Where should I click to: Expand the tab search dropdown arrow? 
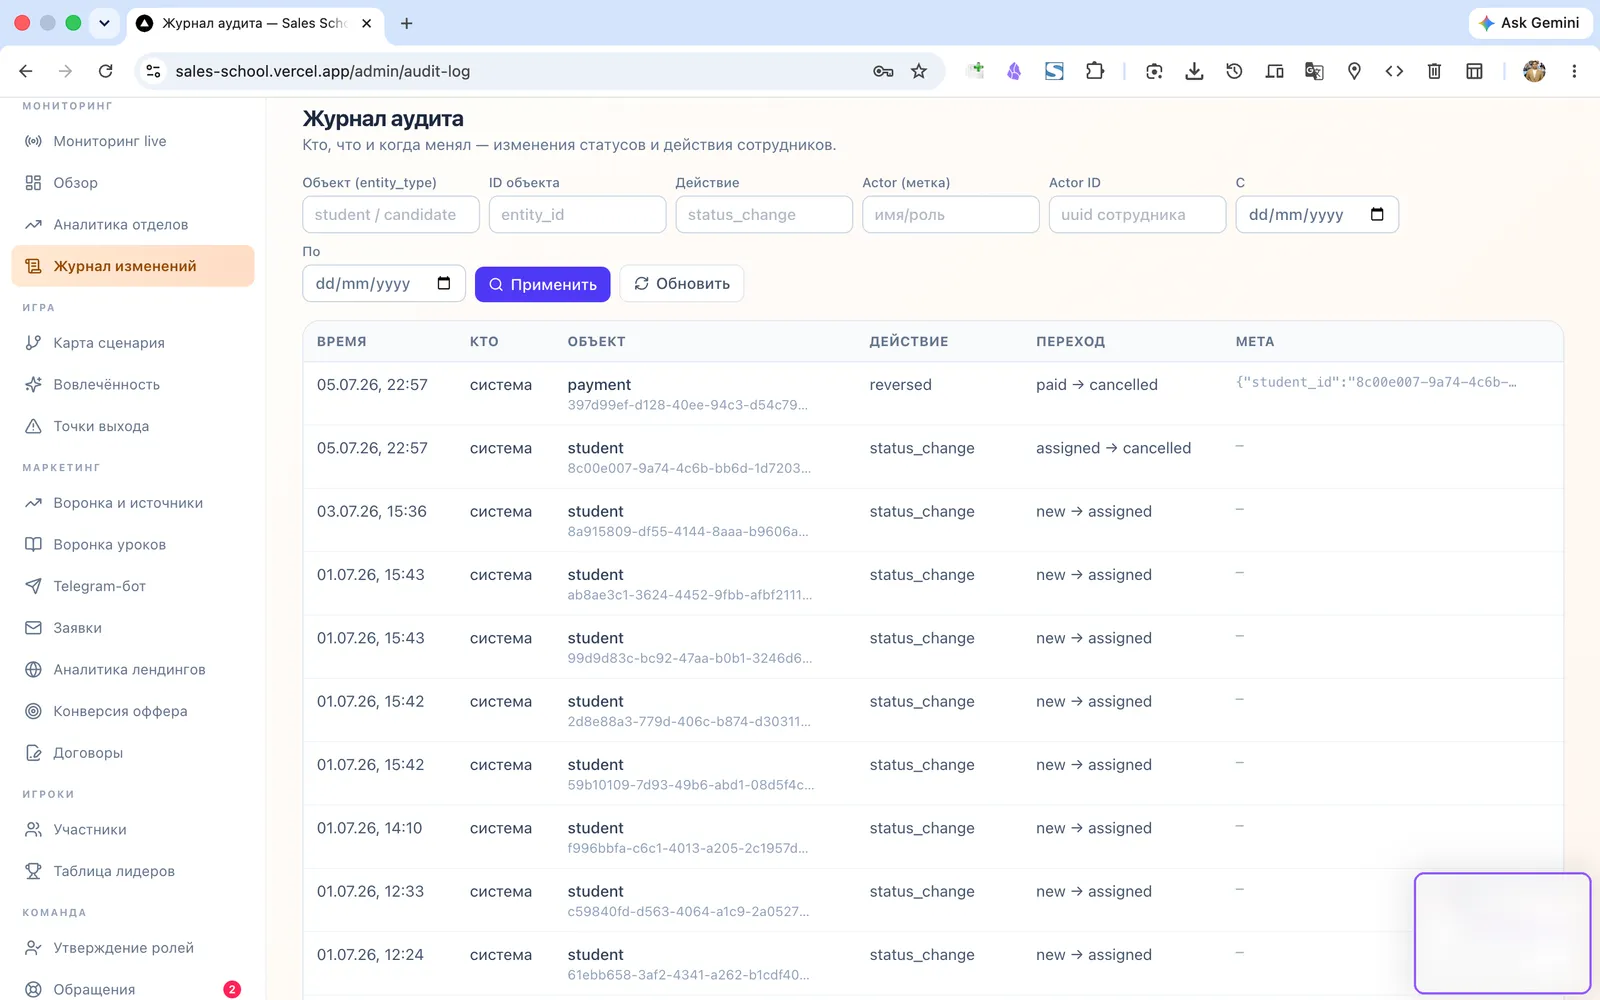[x=104, y=23]
